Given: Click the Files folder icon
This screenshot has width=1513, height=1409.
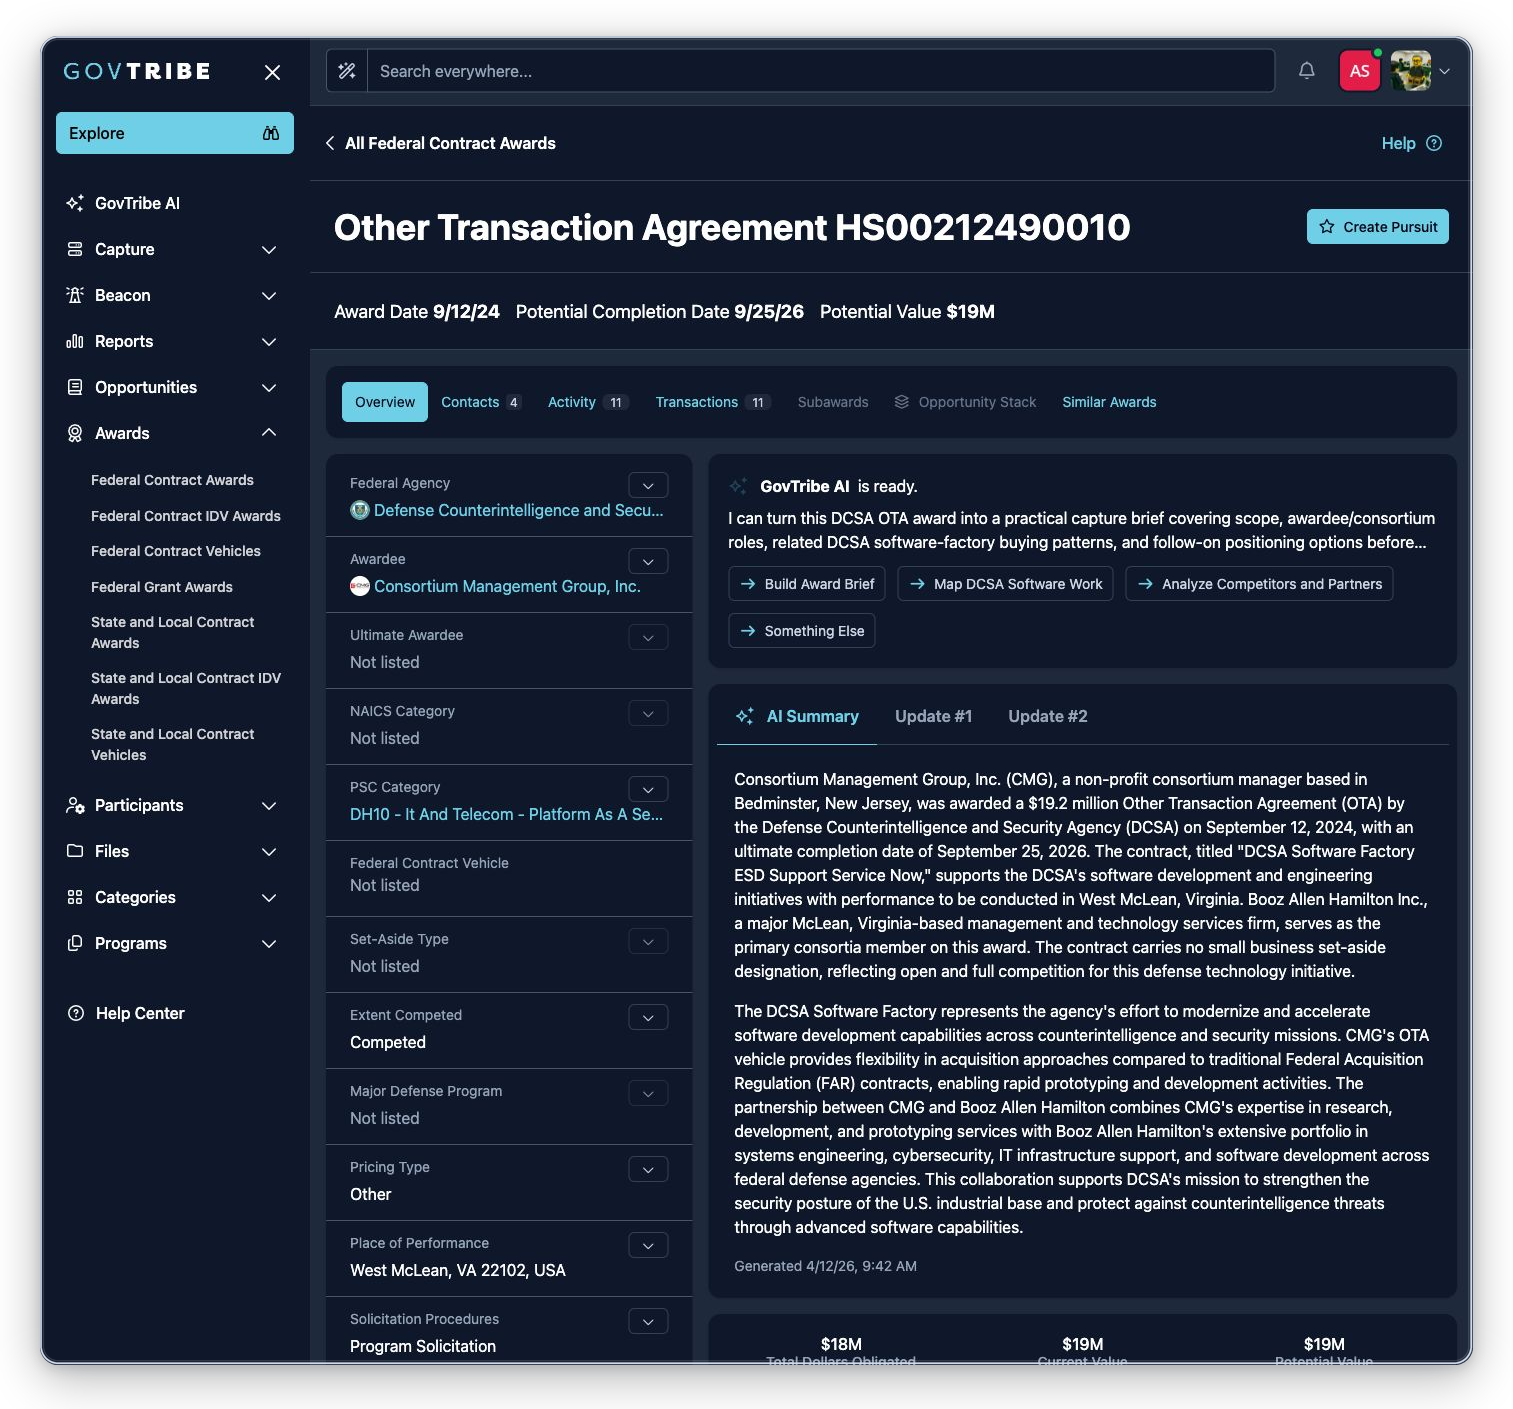Looking at the screenshot, I should pos(75,851).
